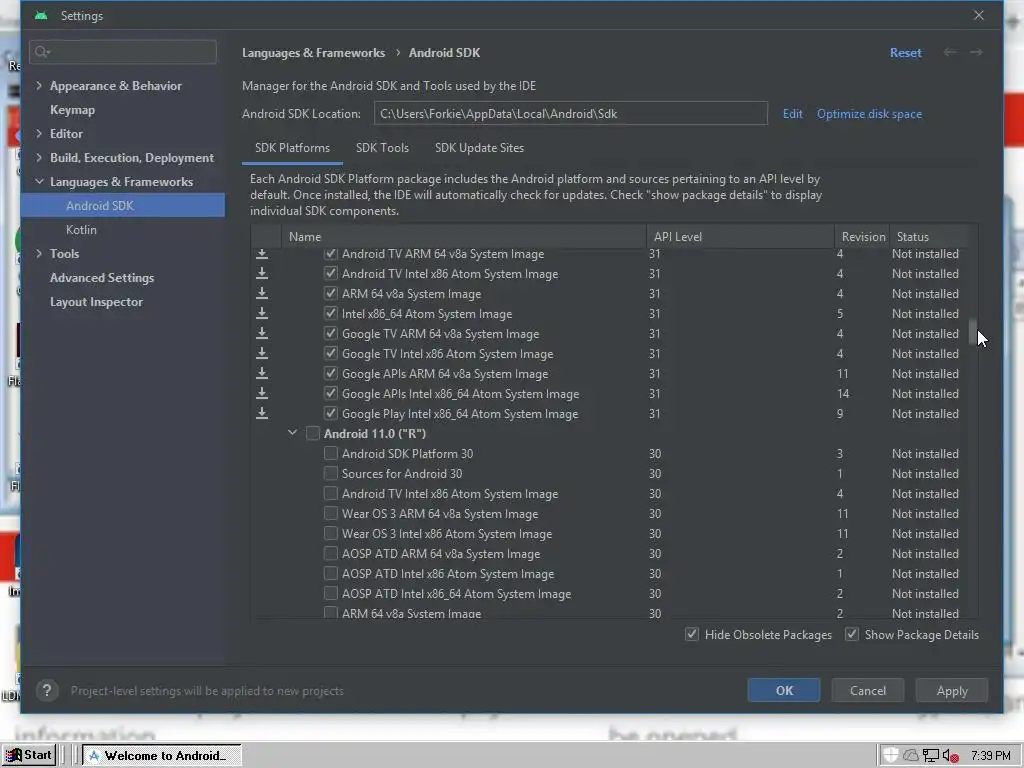Uncheck Google Play Intel x86_64 Atom System Image
Viewport: 1024px width, 768px height.
click(x=330, y=413)
